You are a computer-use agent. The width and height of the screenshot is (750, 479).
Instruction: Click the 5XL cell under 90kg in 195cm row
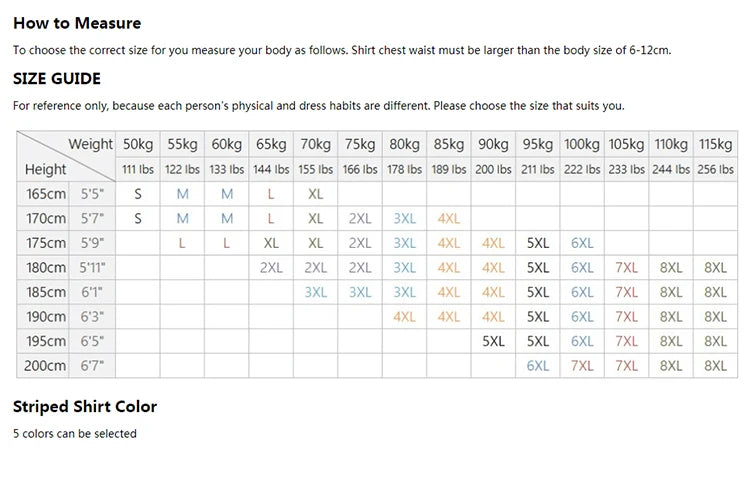click(493, 341)
